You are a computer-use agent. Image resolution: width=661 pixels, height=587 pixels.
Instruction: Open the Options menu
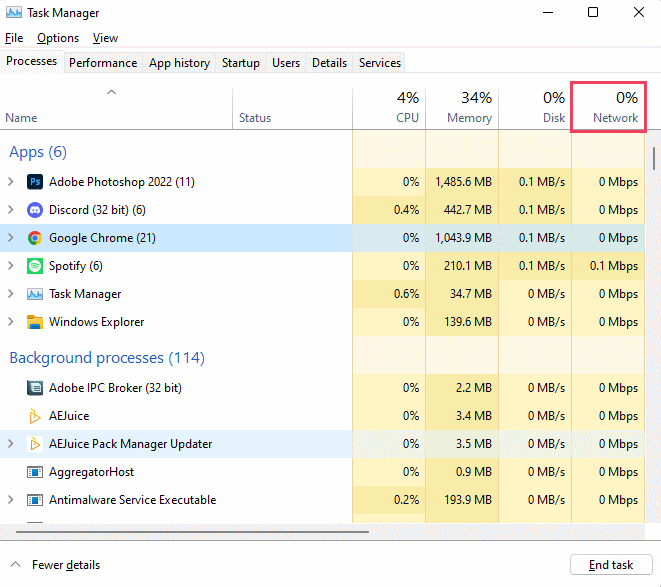point(58,38)
